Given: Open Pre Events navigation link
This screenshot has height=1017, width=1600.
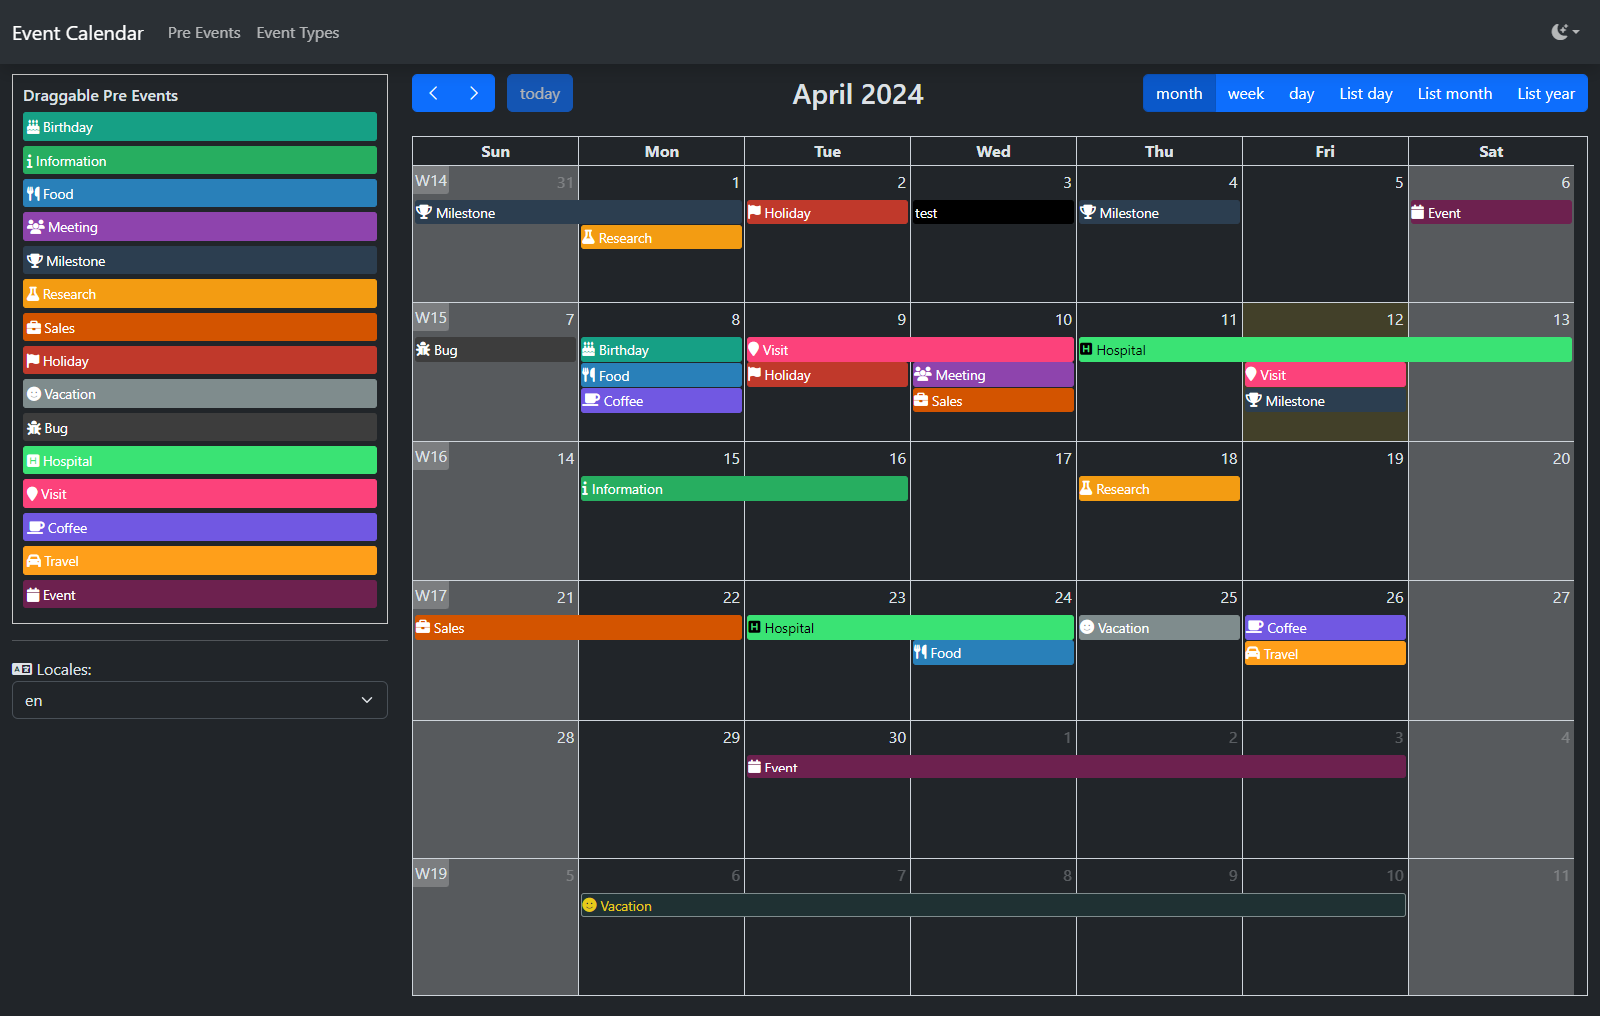Looking at the screenshot, I should pyautogui.click(x=204, y=32).
